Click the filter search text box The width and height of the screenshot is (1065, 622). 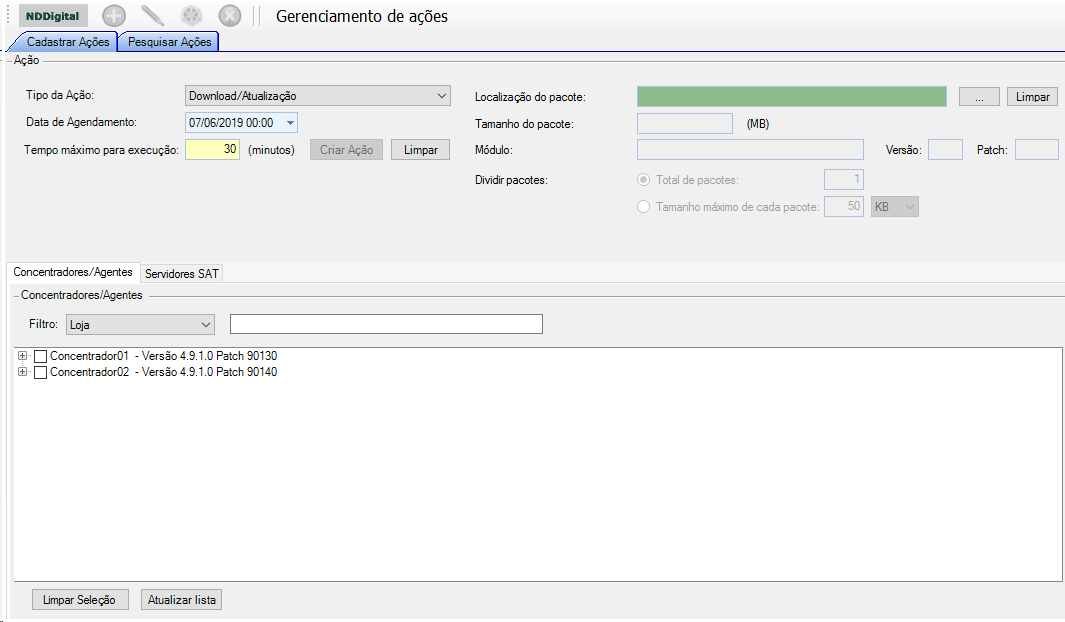[x=386, y=324]
